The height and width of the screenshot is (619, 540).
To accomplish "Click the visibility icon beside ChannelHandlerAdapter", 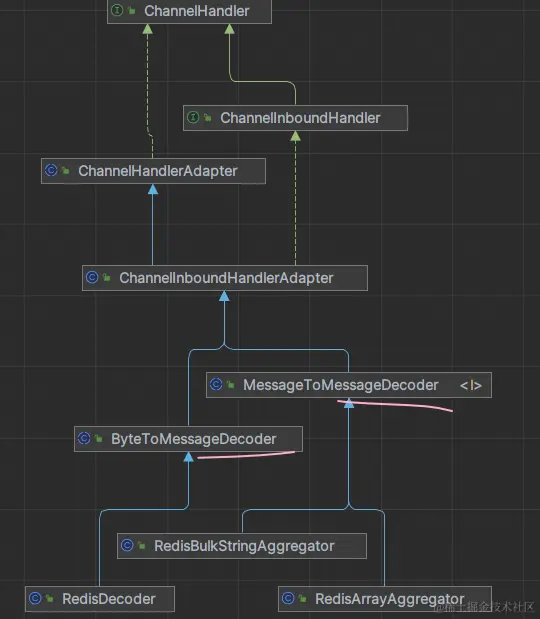I will pyautogui.click(x=66, y=171).
